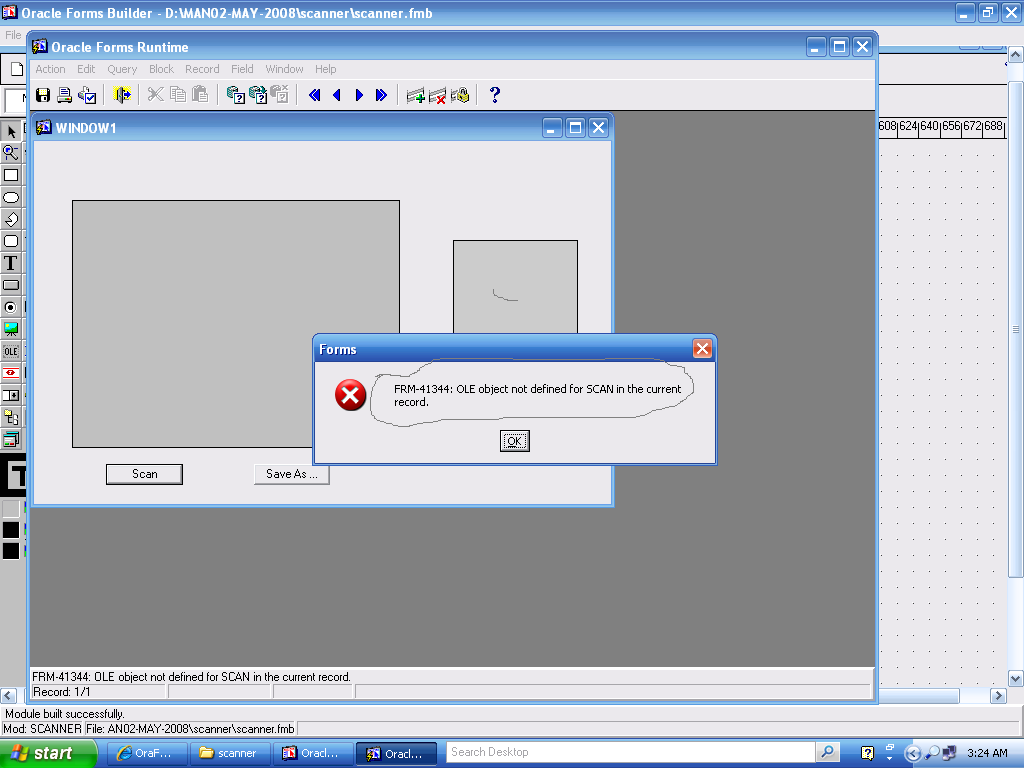The image size is (1024, 768).
Task: Click the Execute Query toolbar icon
Action: click(x=258, y=95)
